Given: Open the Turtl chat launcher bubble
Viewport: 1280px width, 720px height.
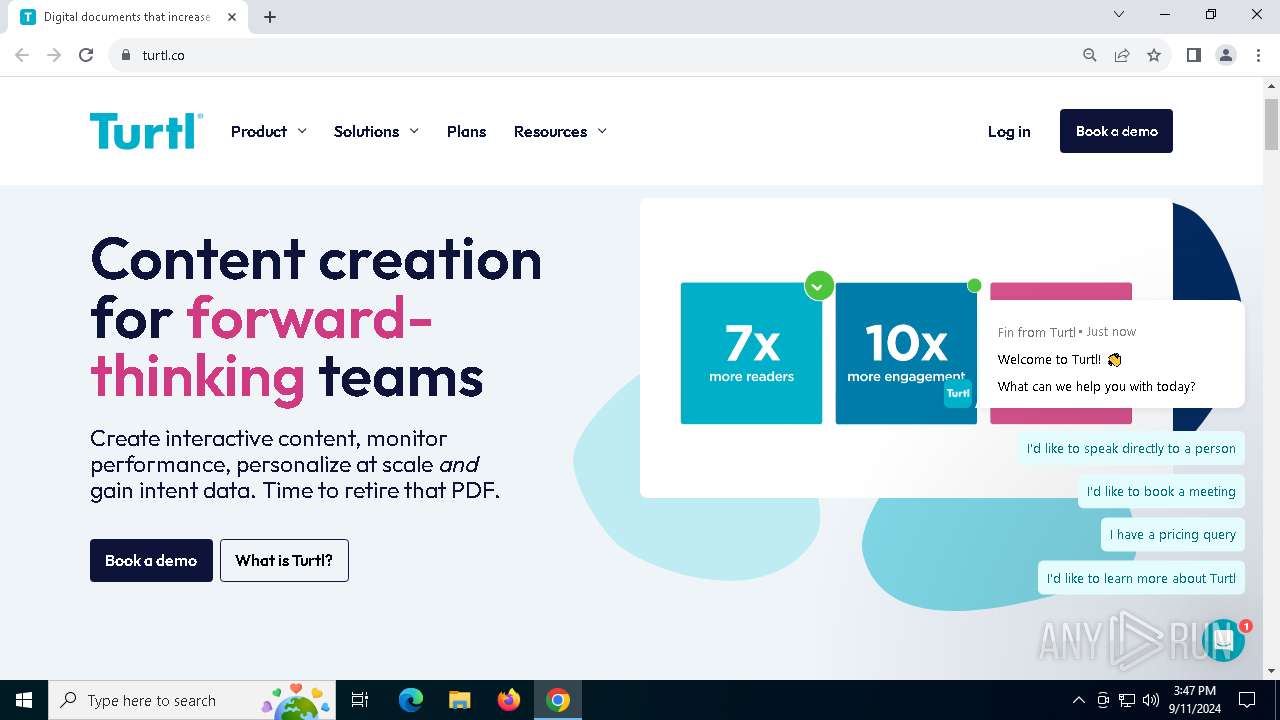Looking at the screenshot, I should 1222,641.
